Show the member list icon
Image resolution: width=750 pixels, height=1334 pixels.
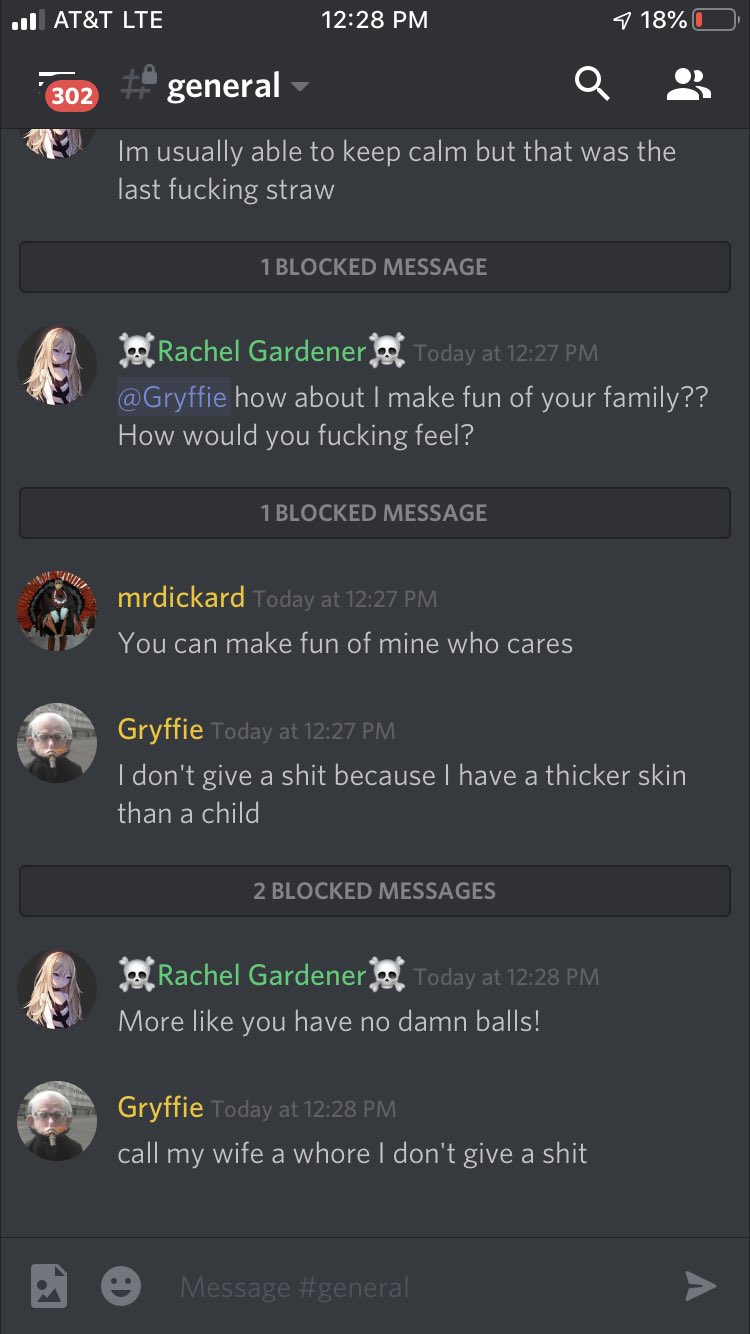point(688,85)
